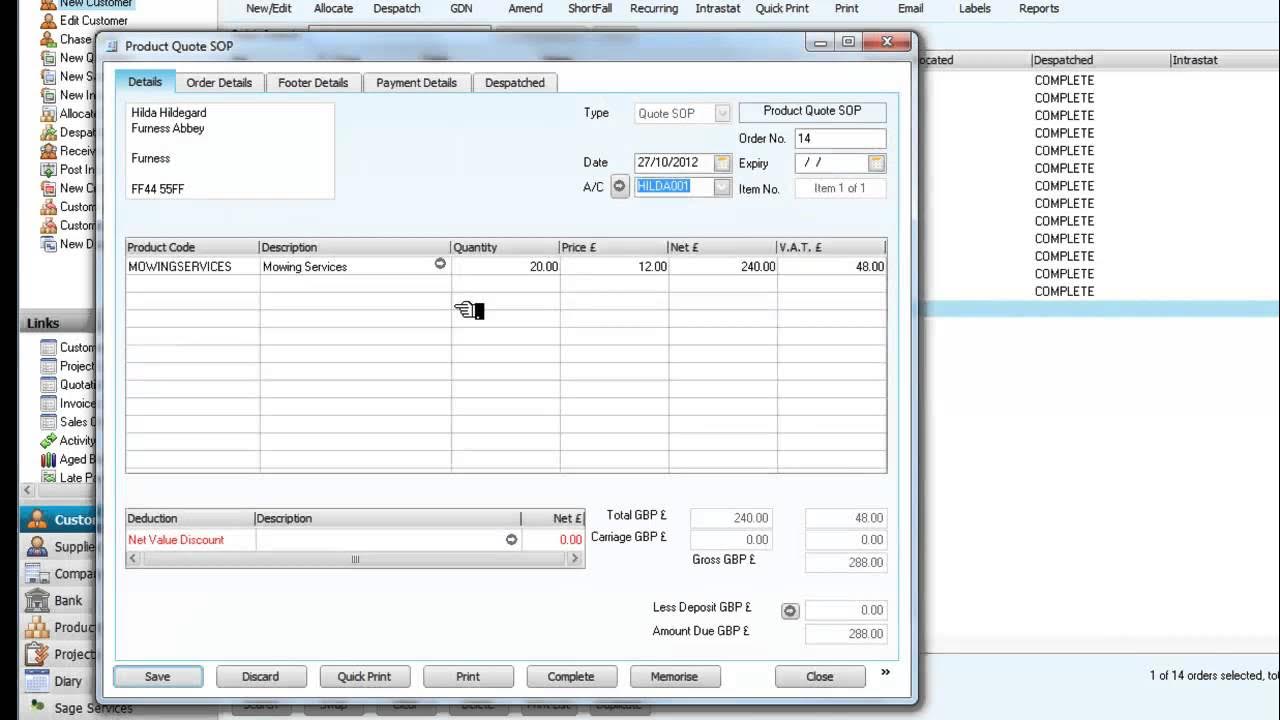
Task: Open the Bank module icon
Action: pos(37,600)
